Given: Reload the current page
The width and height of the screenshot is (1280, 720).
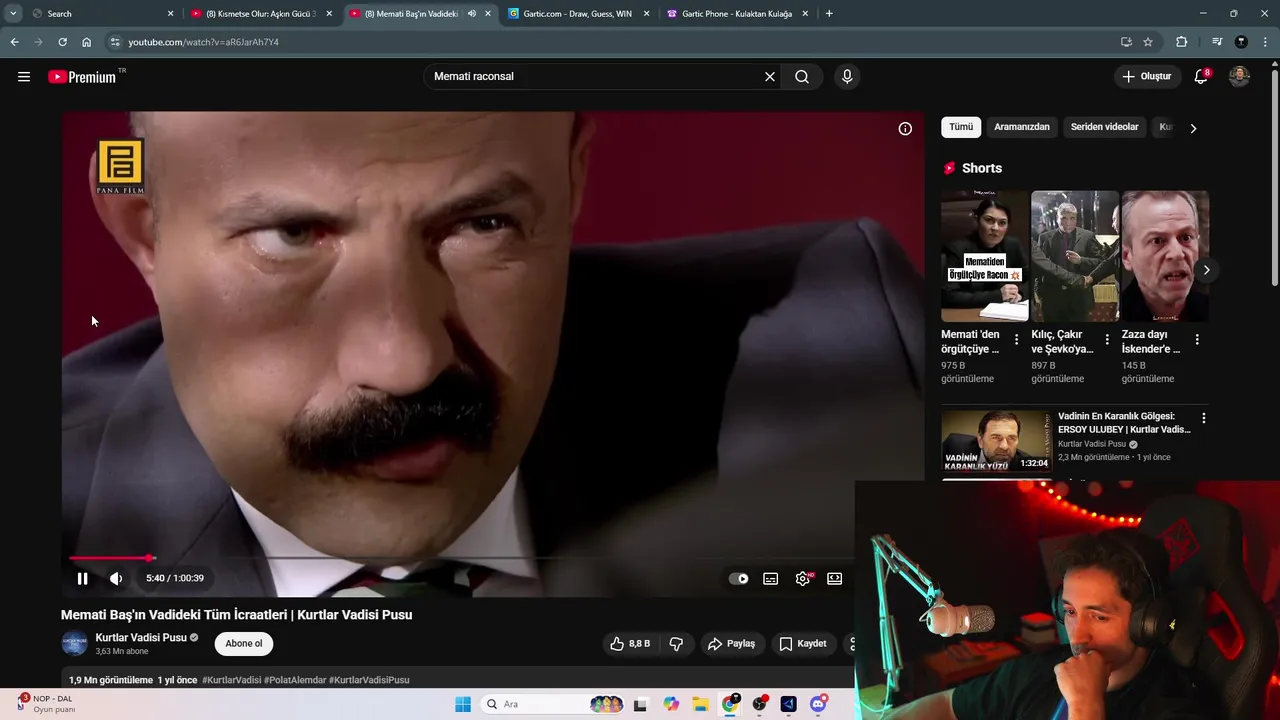Looking at the screenshot, I should (x=62, y=42).
